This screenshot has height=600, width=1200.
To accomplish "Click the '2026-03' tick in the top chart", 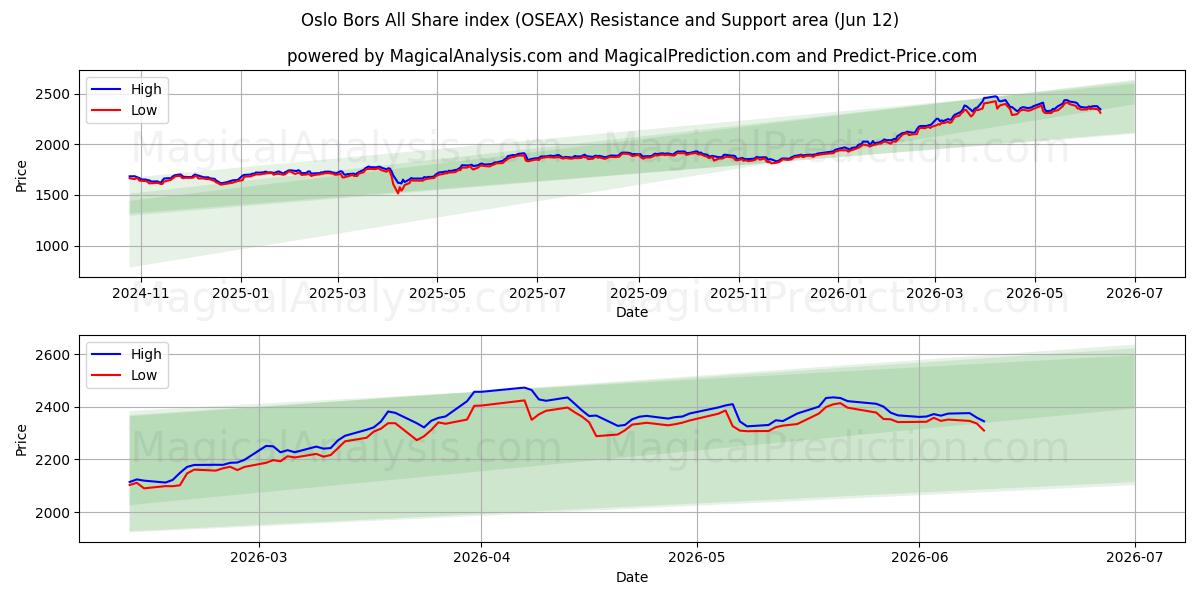I will point(935,293).
